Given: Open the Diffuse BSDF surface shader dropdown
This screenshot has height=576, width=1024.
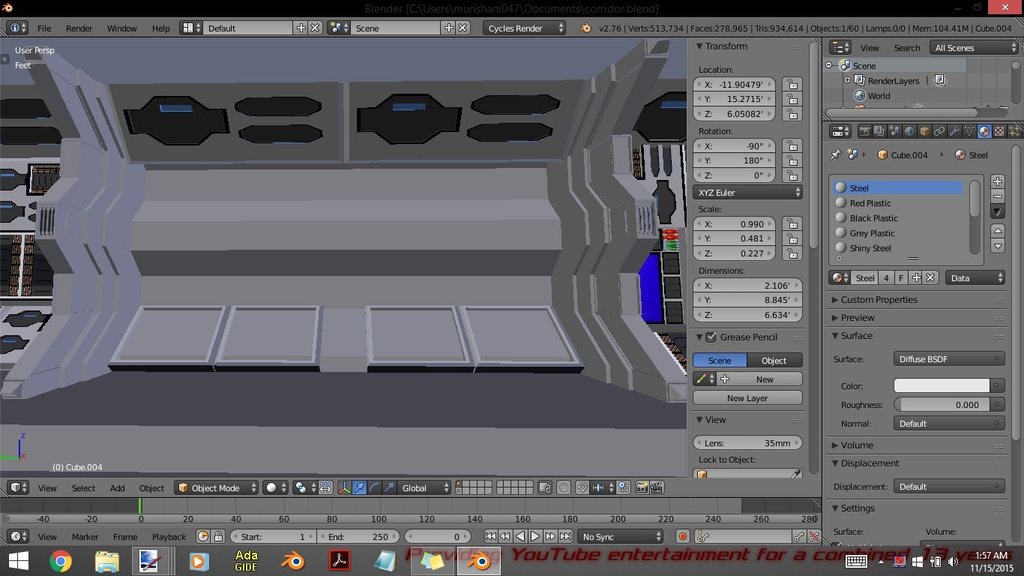Looking at the screenshot, I should point(948,359).
